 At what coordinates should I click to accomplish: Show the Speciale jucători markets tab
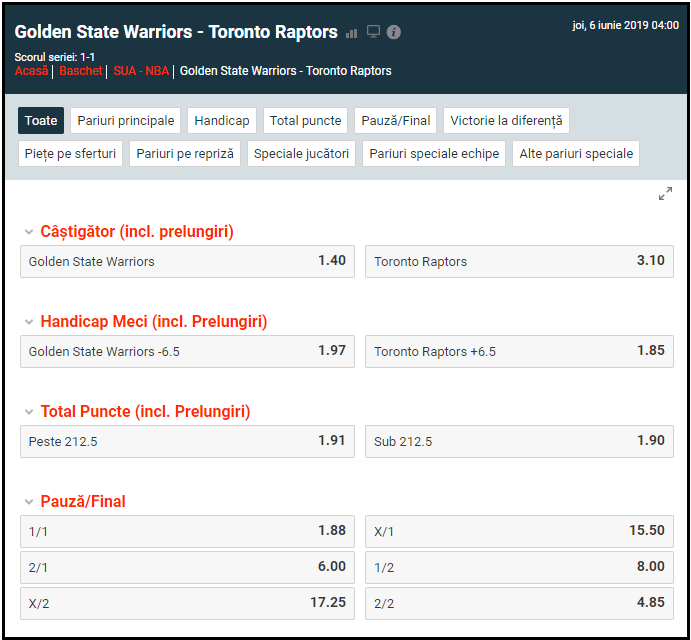(301, 154)
